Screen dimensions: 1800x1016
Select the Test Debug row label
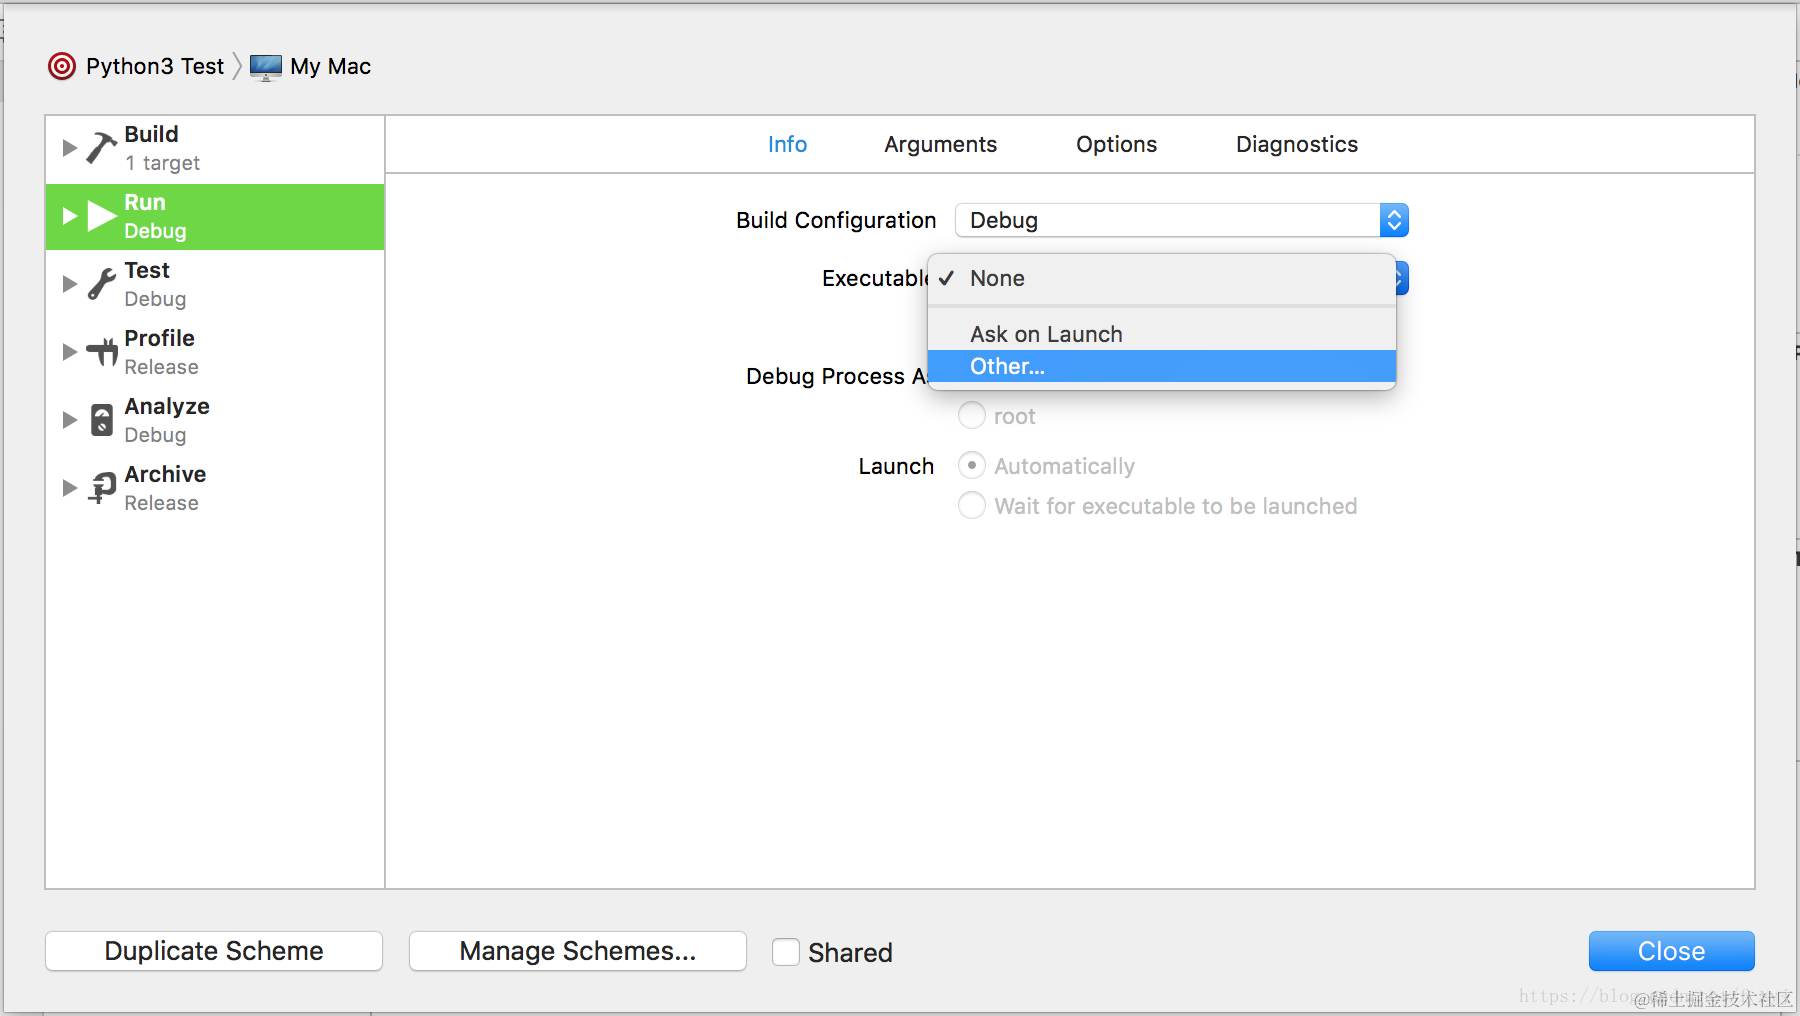pos(155,284)
